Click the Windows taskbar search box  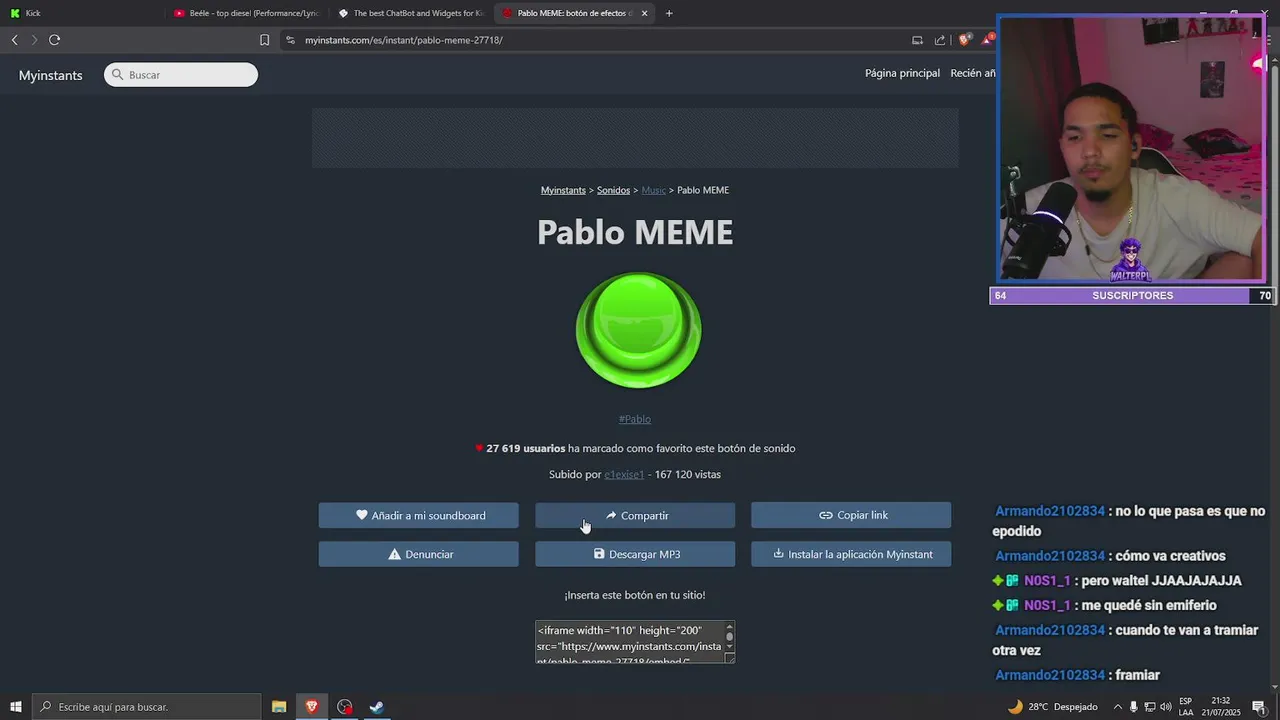tap(148, 707)
